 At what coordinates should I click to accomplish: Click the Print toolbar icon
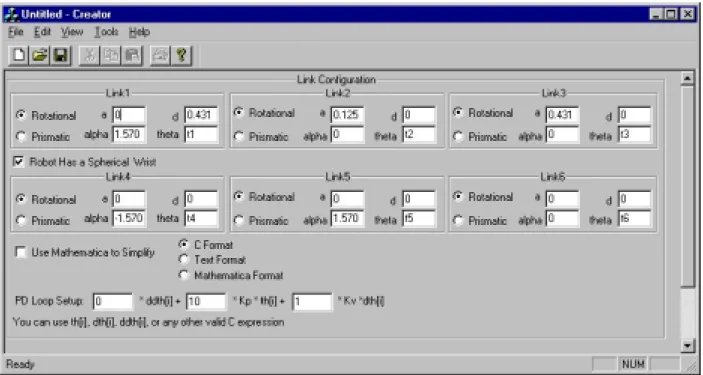click(160, 56)
